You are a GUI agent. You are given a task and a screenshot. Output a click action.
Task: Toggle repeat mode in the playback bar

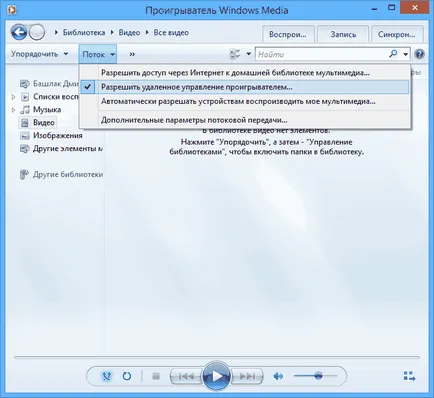pos(127,376)
